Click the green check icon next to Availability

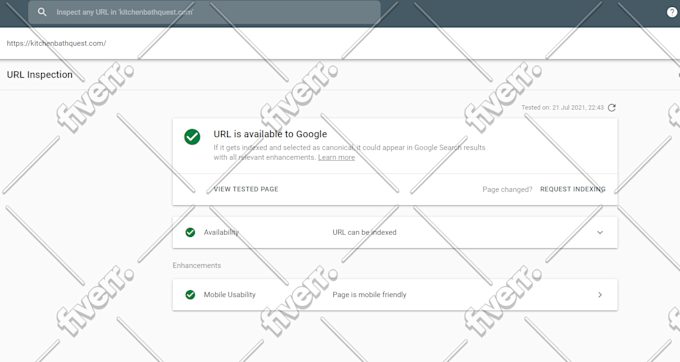click(190, 232)
